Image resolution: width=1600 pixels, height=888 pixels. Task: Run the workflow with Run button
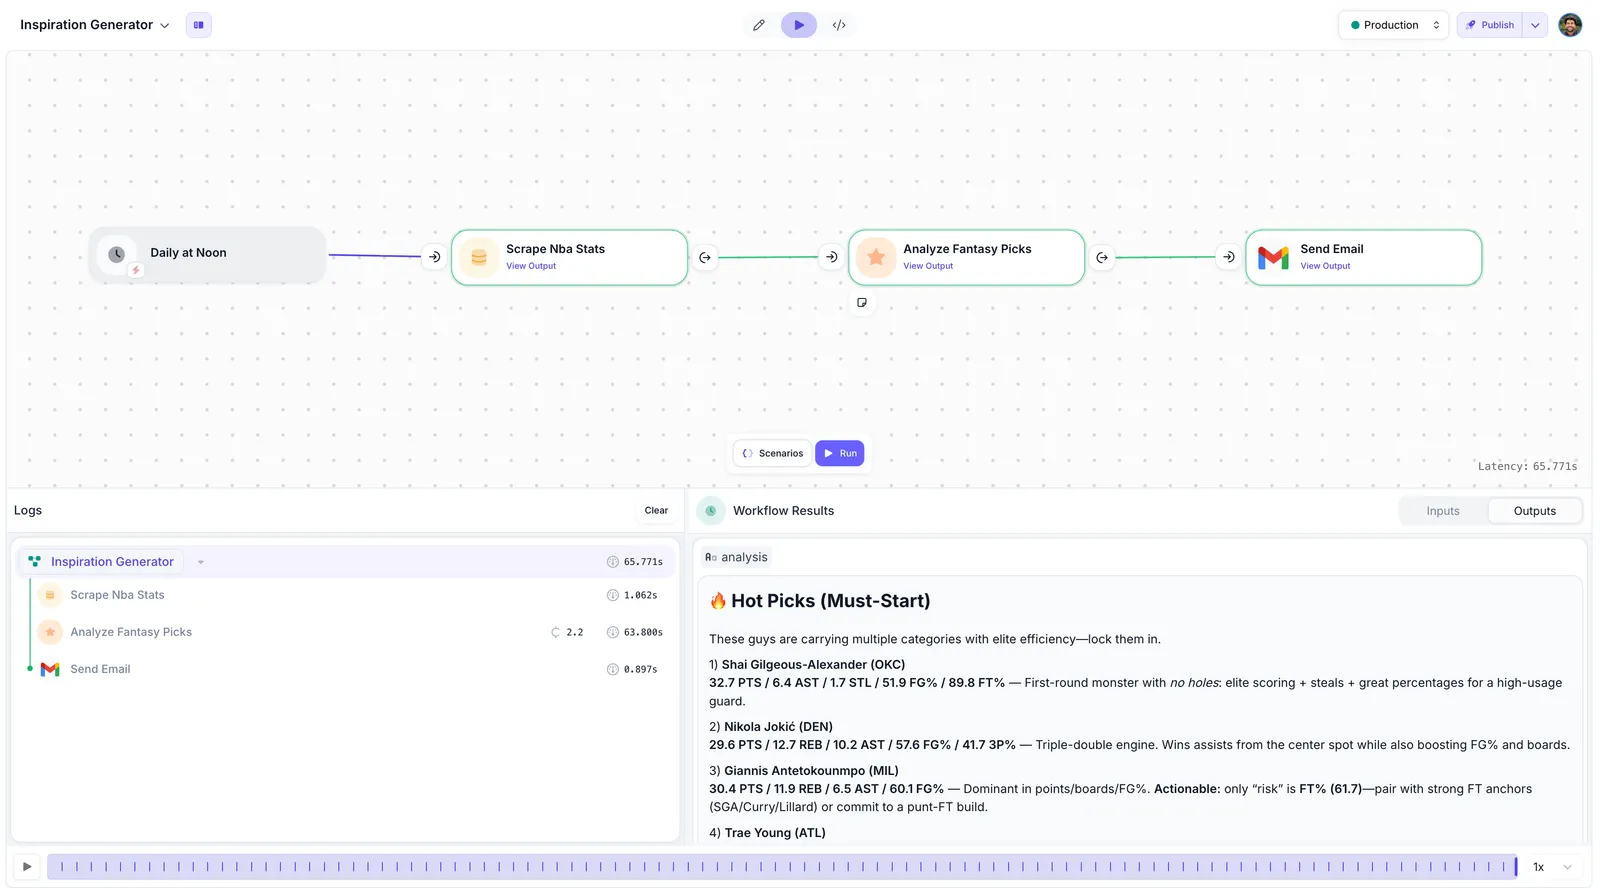[840, 453]
